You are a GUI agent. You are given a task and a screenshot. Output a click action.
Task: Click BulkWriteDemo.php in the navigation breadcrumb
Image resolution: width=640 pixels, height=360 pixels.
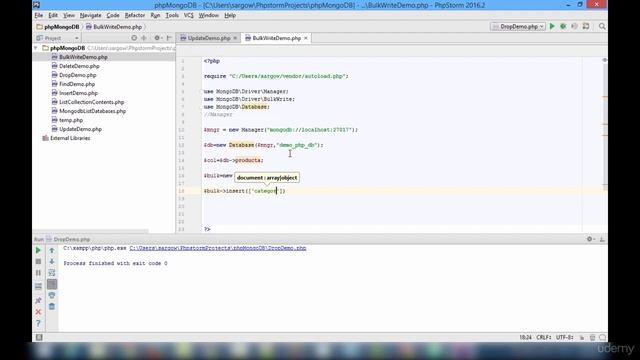[114, 27]
